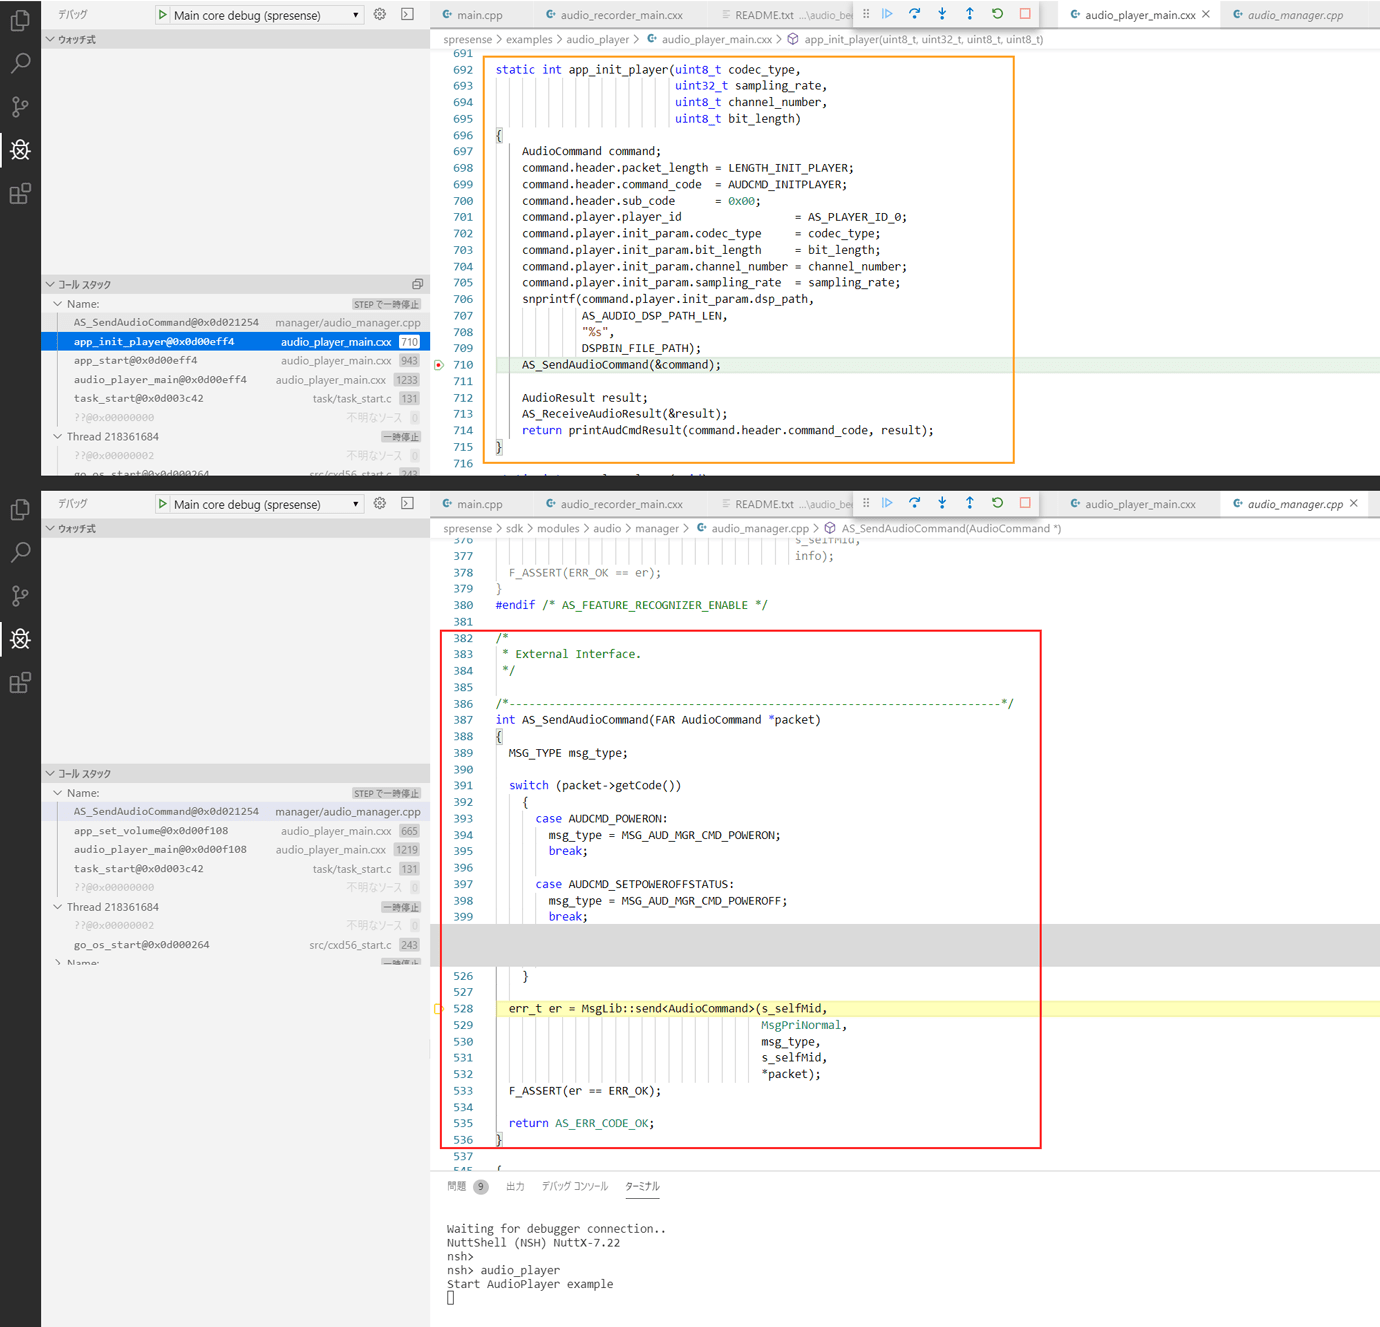Select app_start@0x0d00eff4 call stack frame

(236, 360)
